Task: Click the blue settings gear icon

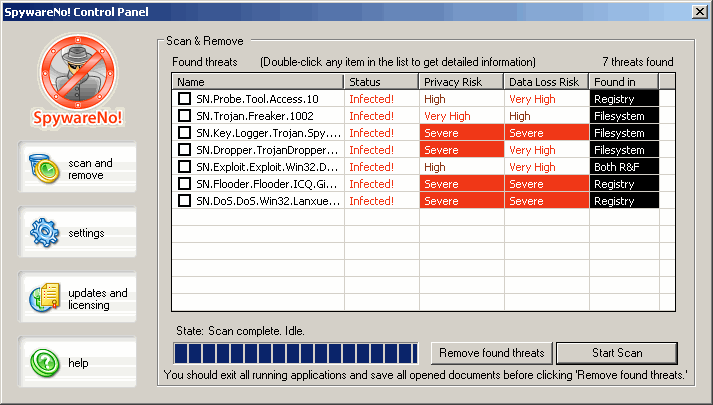Action: point(44,232)
